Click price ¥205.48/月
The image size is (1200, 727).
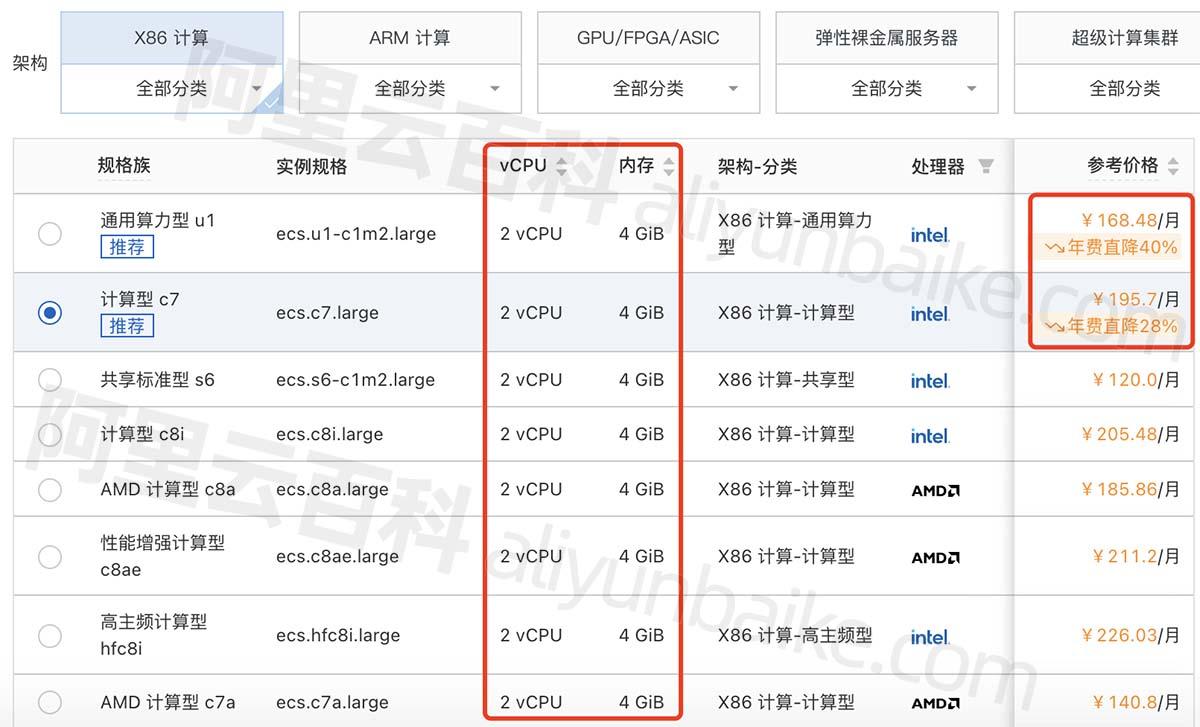(1130, 435)
